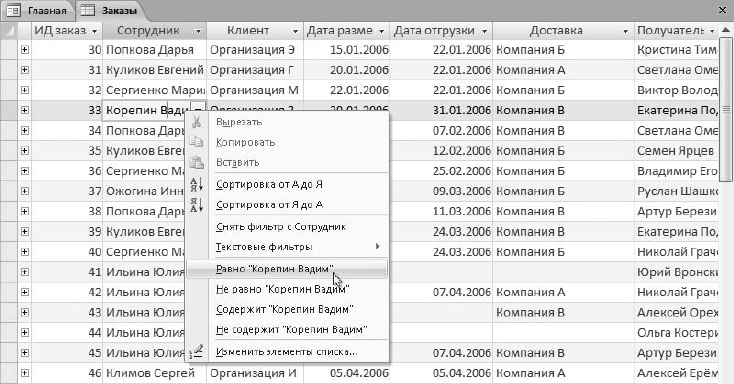The width and height of the screenshot is (734, 384).
Task: Expand subdatasheet for order 39
Action: pos(25,231)
